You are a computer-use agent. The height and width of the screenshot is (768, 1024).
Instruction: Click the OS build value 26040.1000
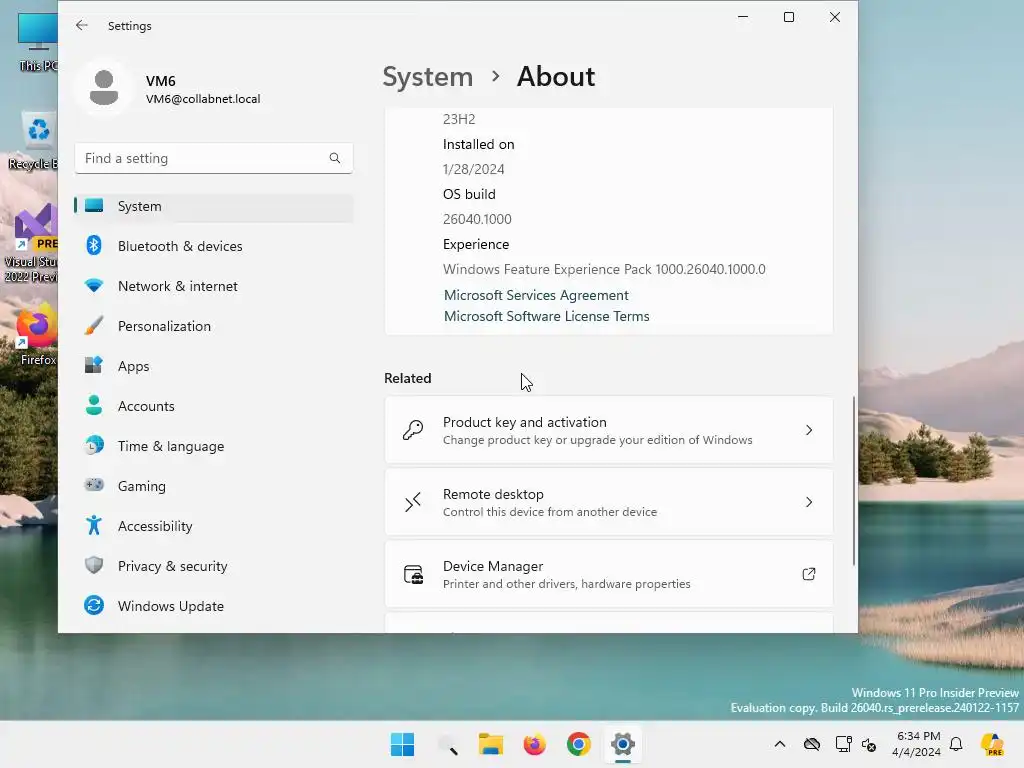click(477, 219)
